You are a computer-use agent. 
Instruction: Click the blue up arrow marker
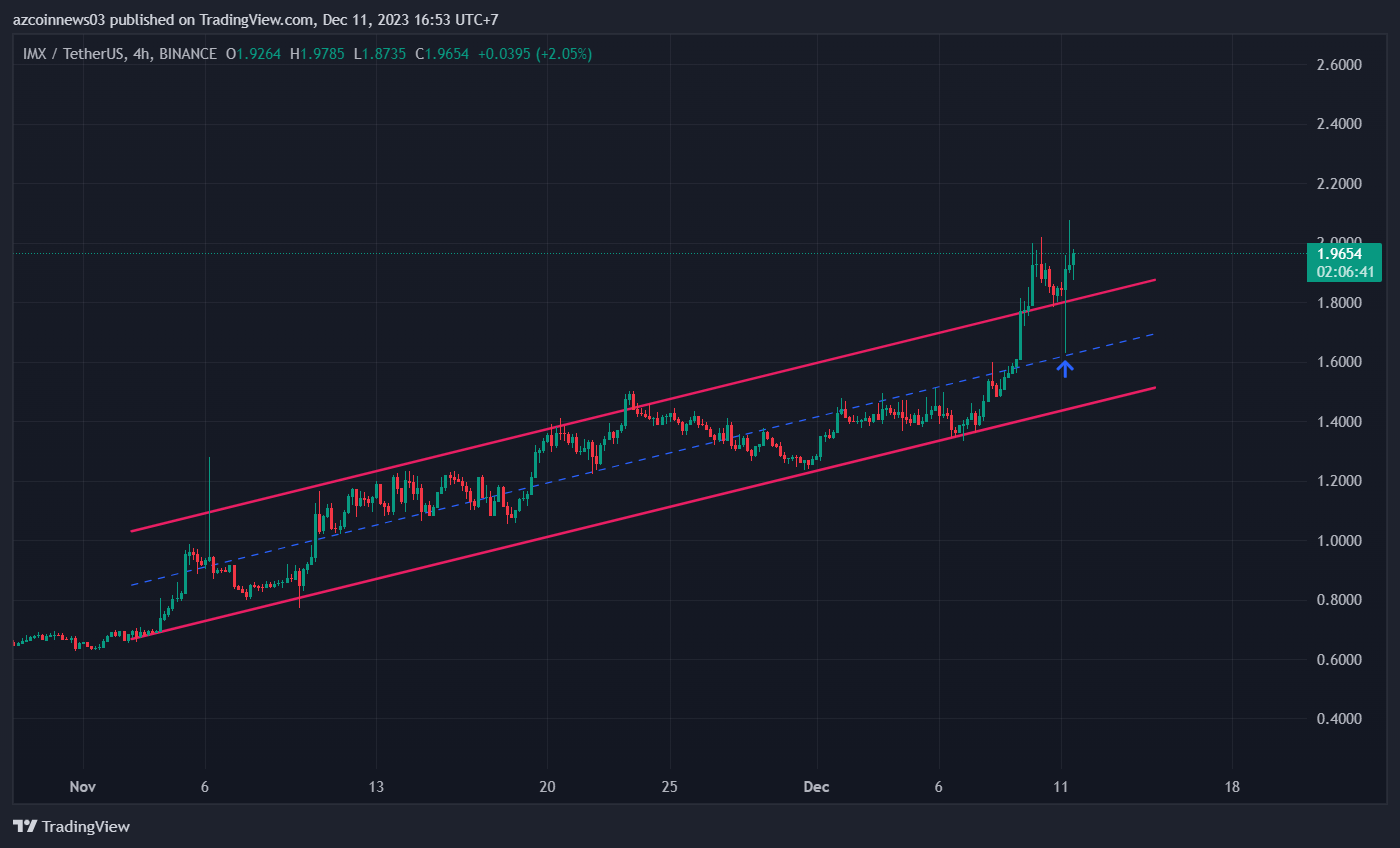click(x=1066, y=368)
